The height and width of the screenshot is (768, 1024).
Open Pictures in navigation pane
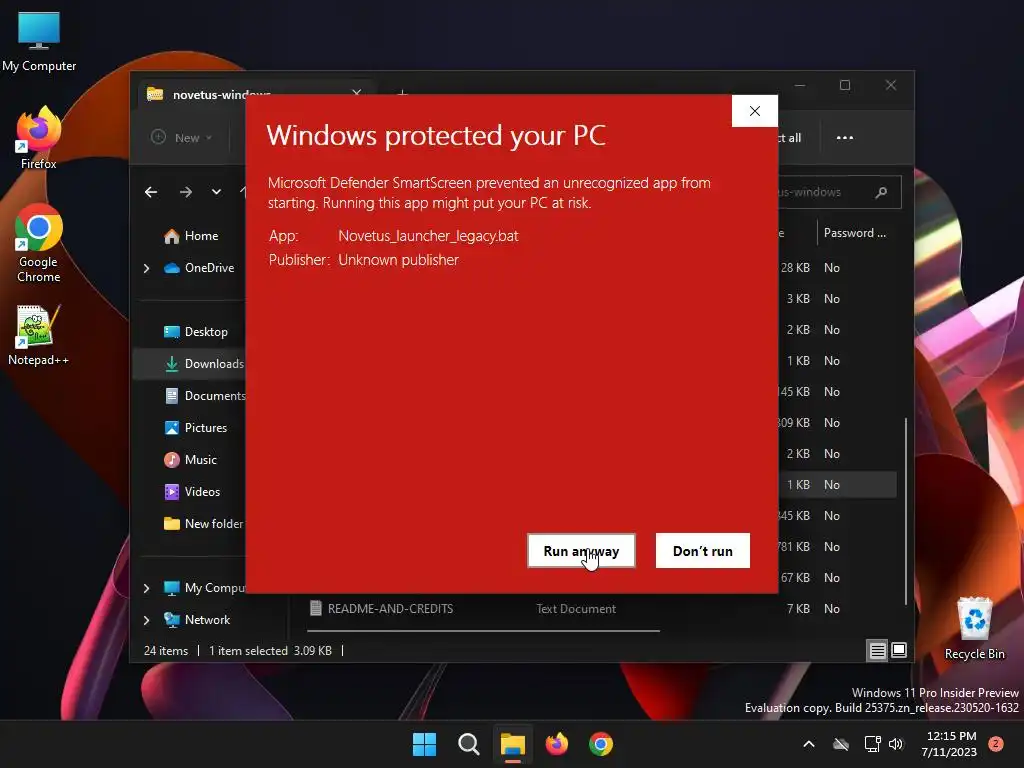(195, 428)
